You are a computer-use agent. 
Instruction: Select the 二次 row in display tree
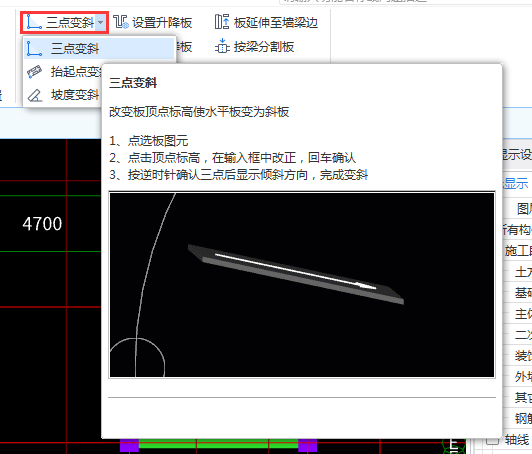(523, 335)
